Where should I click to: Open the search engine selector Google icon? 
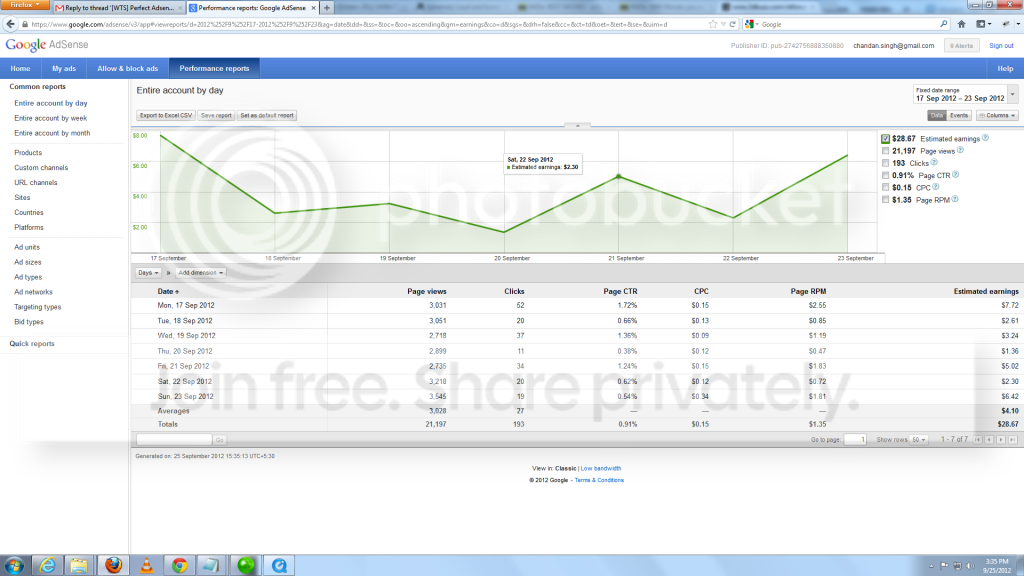(750, 24)
